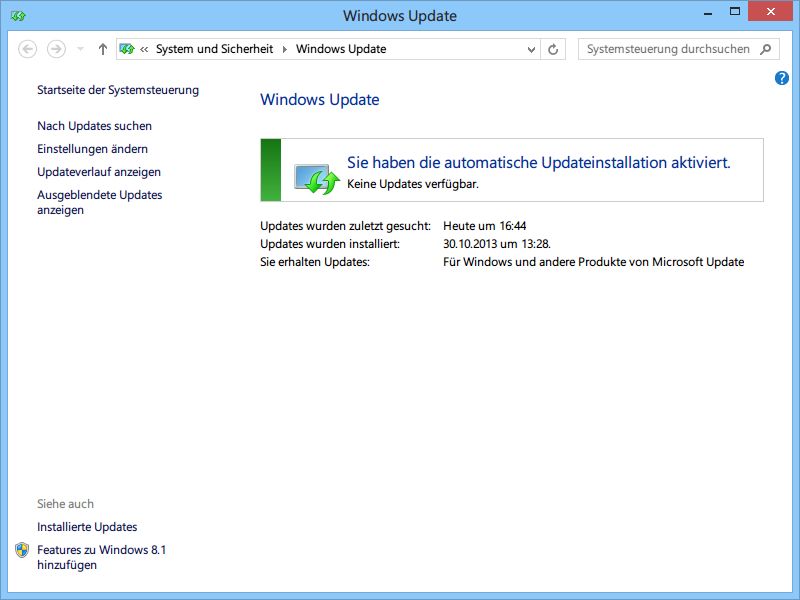This screenshot has height=600, width=800.
Task: Expand the address bar history dropdown
Action: pyautogui.click(x=531, y=49)
